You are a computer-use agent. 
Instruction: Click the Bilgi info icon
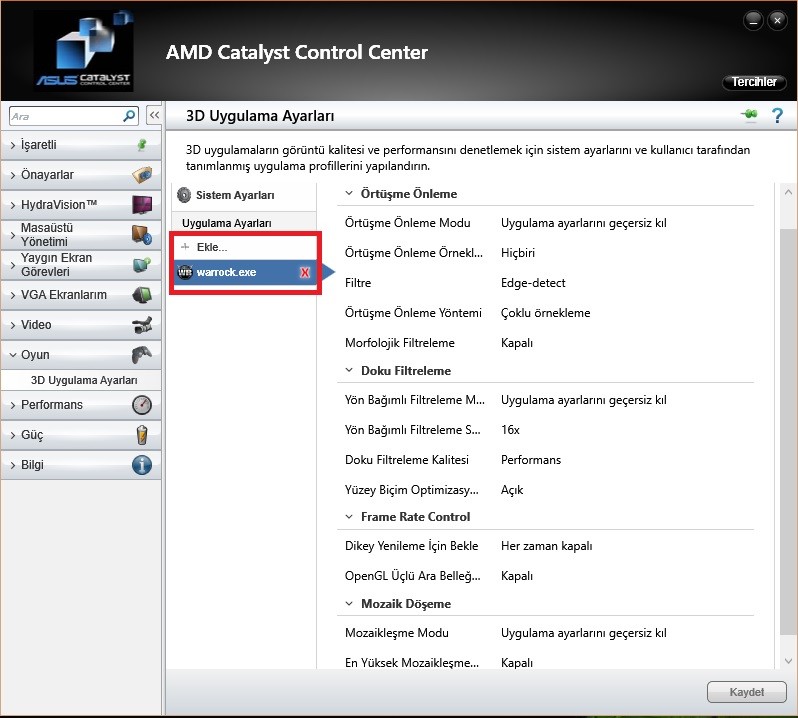[142, 465]
